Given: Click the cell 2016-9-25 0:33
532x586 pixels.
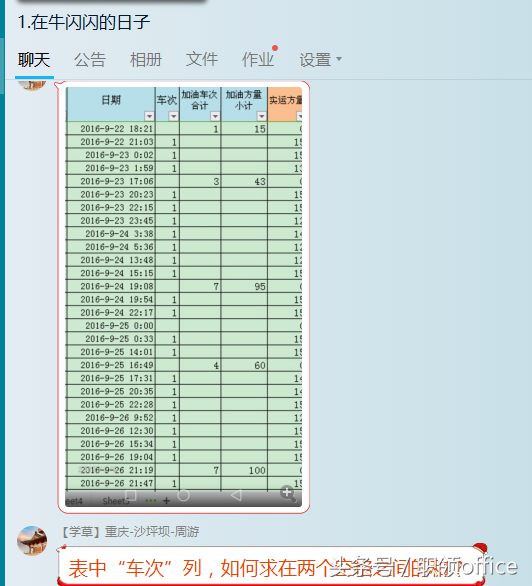Looking at the screenshot, I should 111,339.
